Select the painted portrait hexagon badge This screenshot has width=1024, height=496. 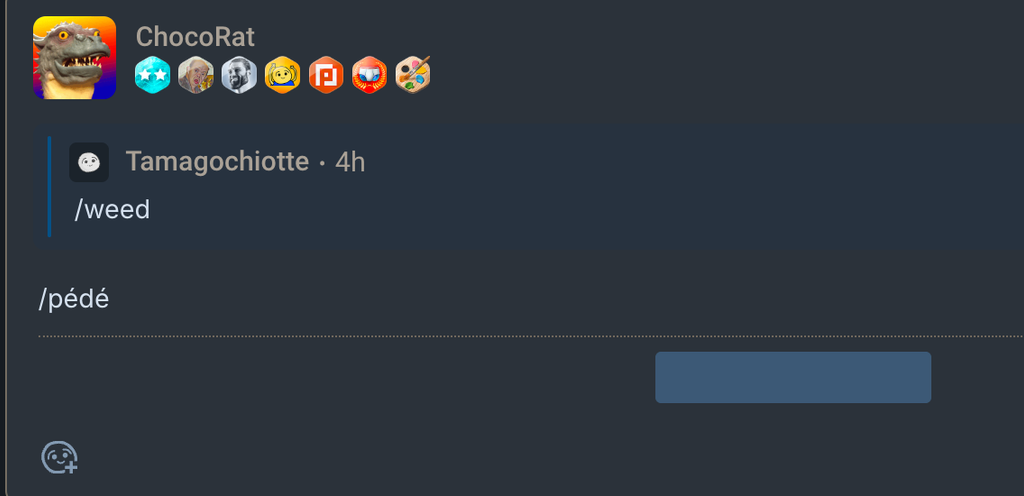pos(196,75)
